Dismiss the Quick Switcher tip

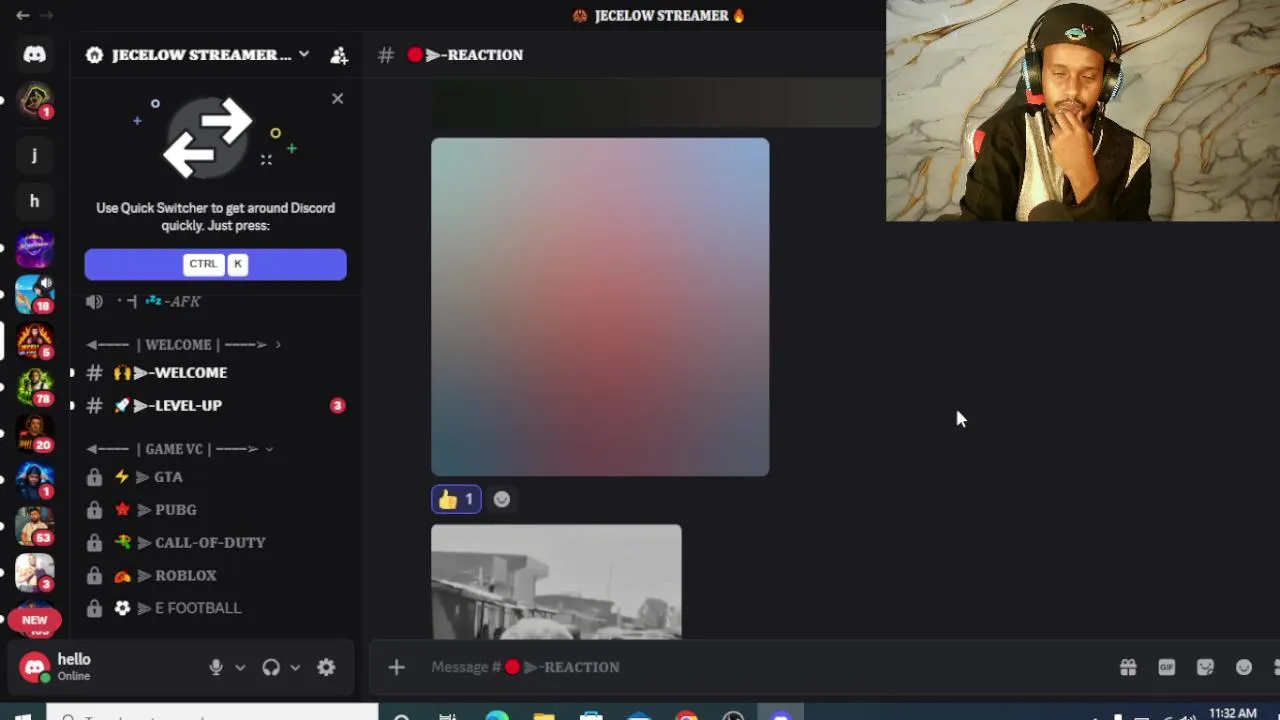coord(337,99)
